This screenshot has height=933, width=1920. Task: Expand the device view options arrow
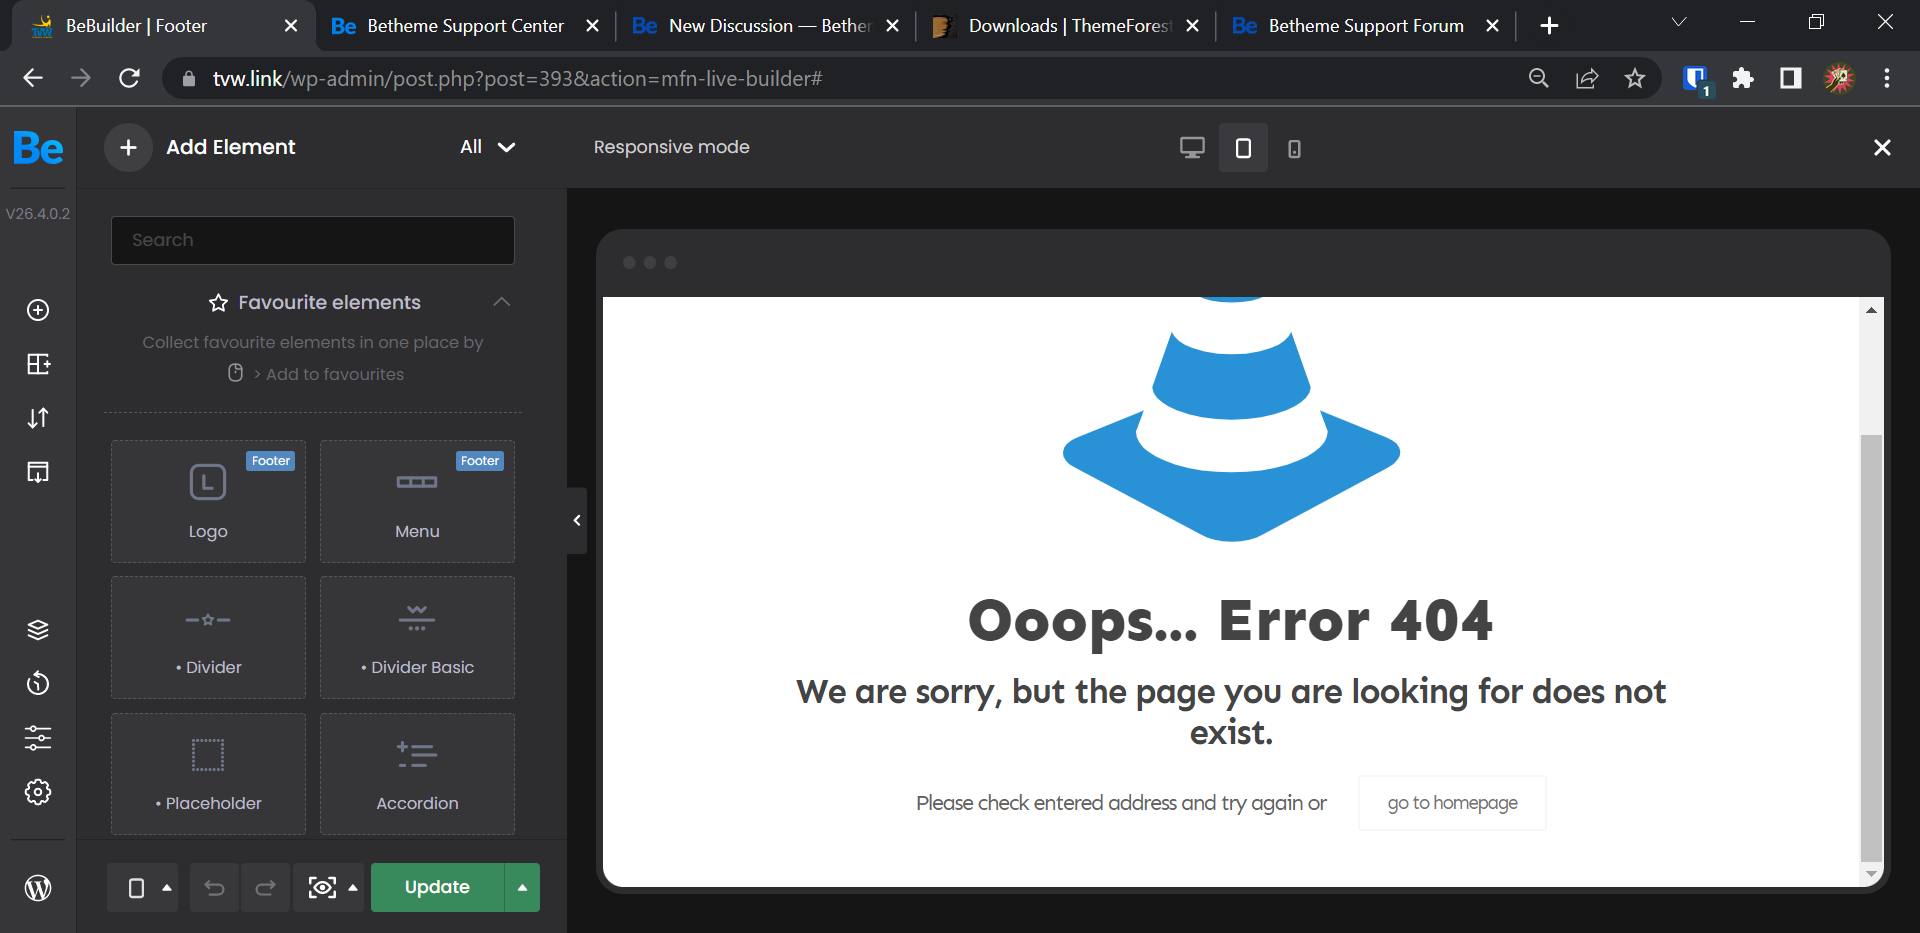167,888
